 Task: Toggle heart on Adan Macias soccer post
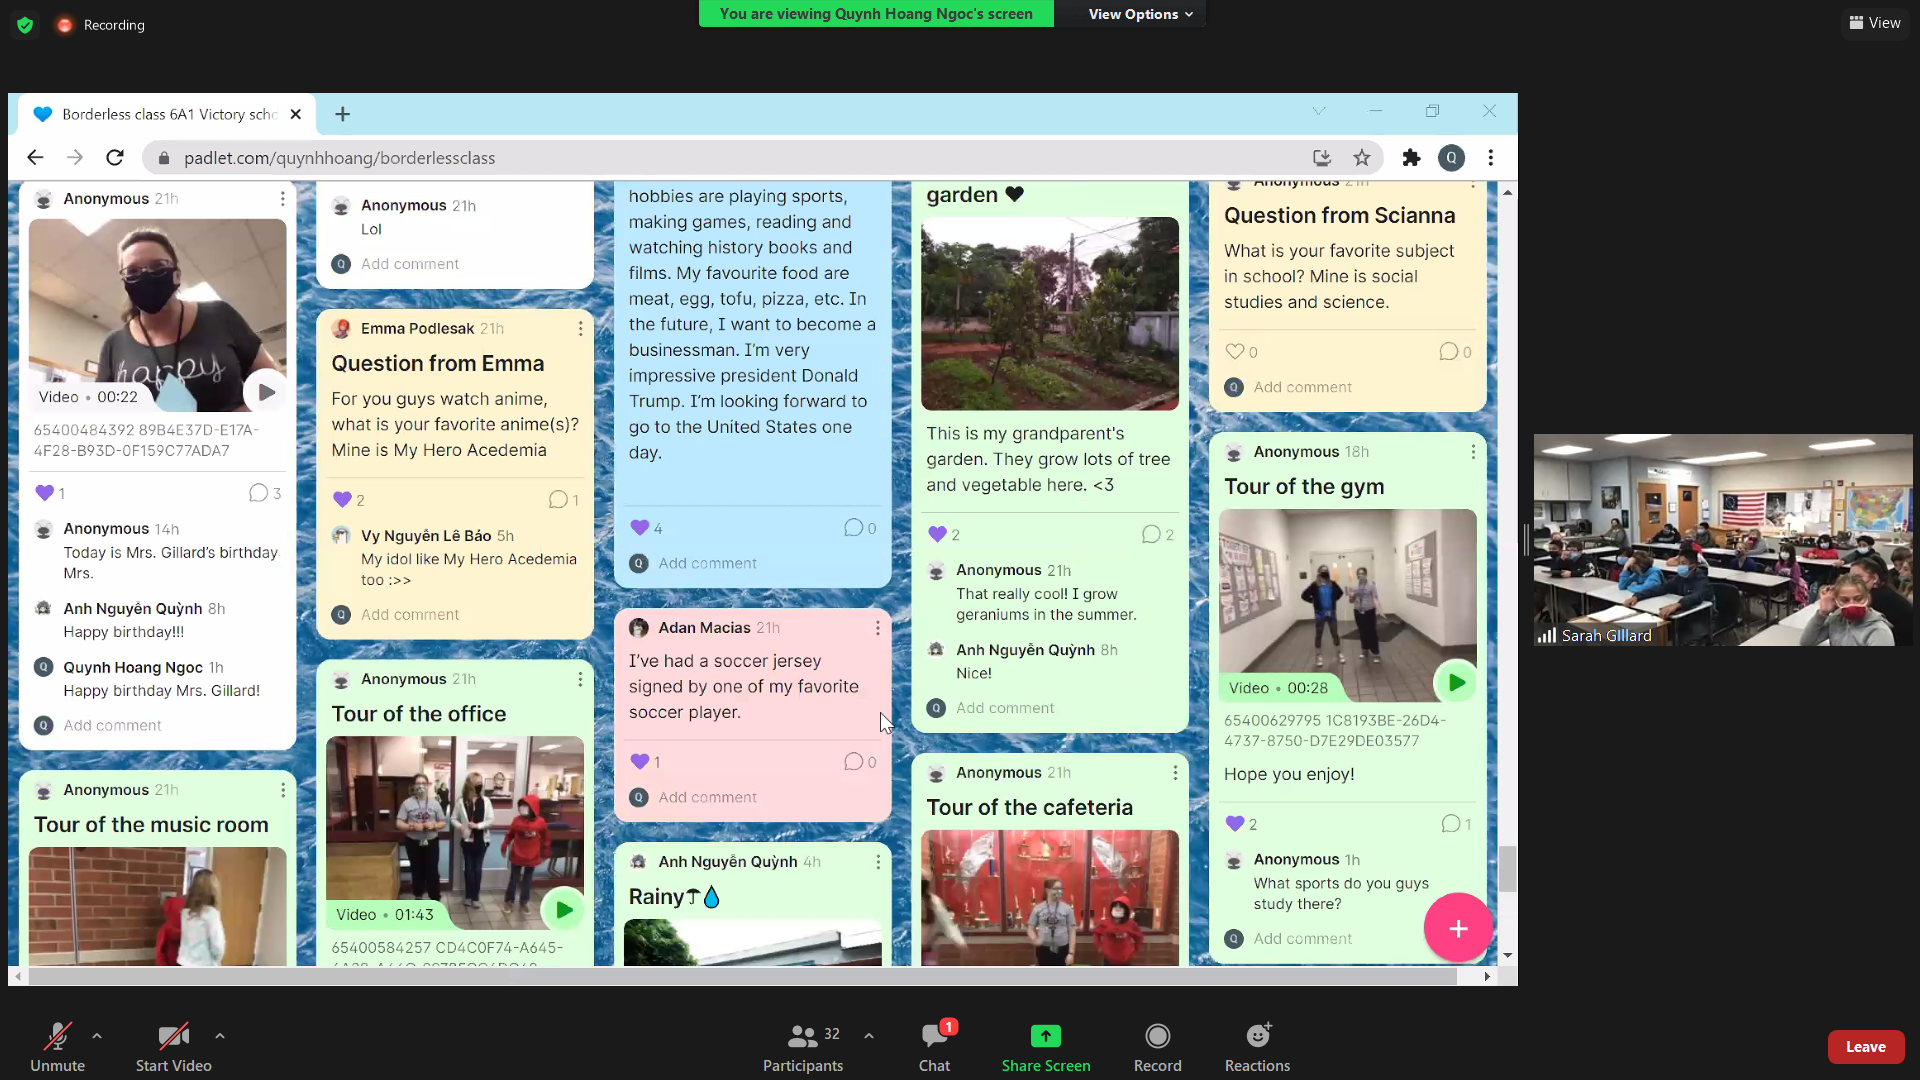[640, 762]
